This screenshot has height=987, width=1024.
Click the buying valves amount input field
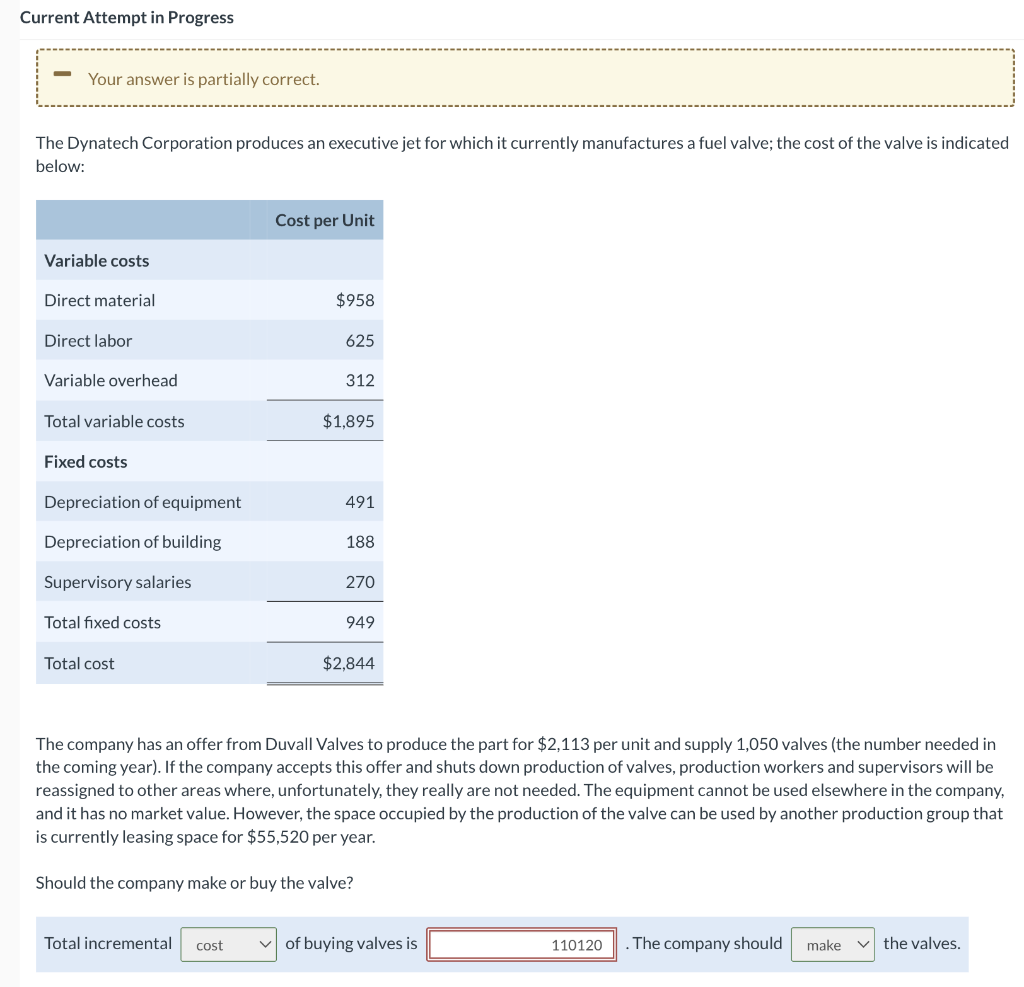[x=521, y=945]
